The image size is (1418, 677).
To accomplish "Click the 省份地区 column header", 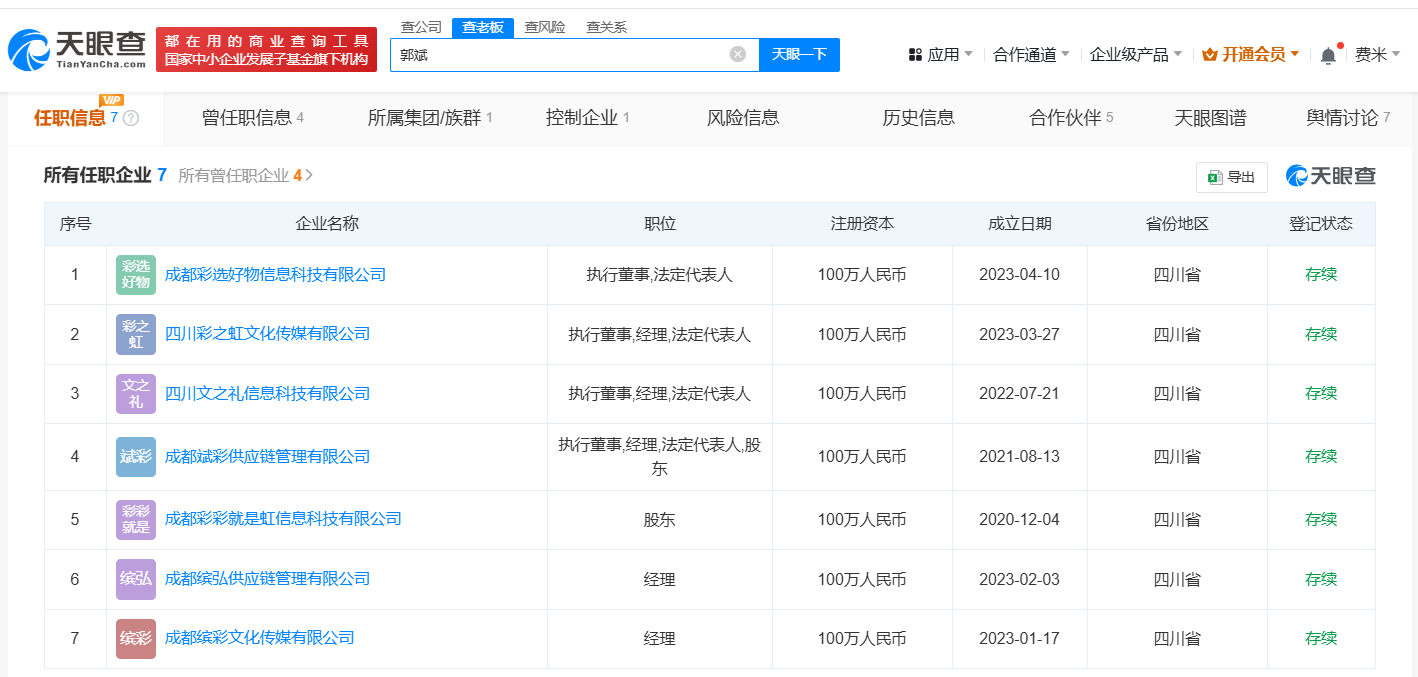I will (x=1177, y=224).
